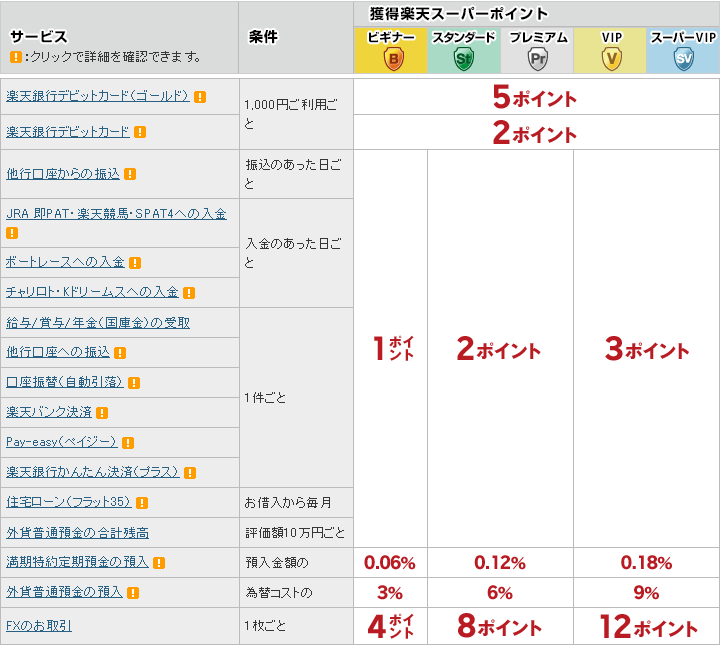This screenshot has width=720, height=645.
Task: Open JRA 即PAT・楽天競馬・SPAT4への入金 link
Action: (x=116, y=214)
